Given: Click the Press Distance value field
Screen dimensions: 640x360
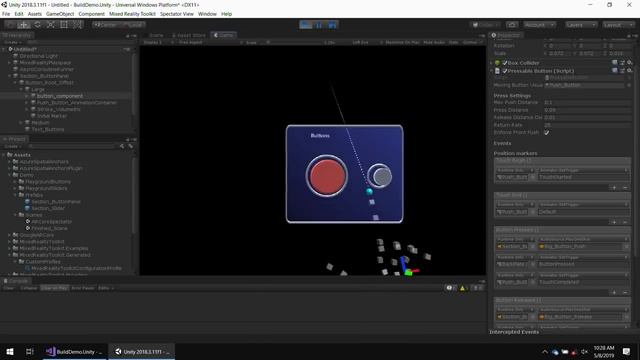Looking at the screenshot, I should (587, 110).
